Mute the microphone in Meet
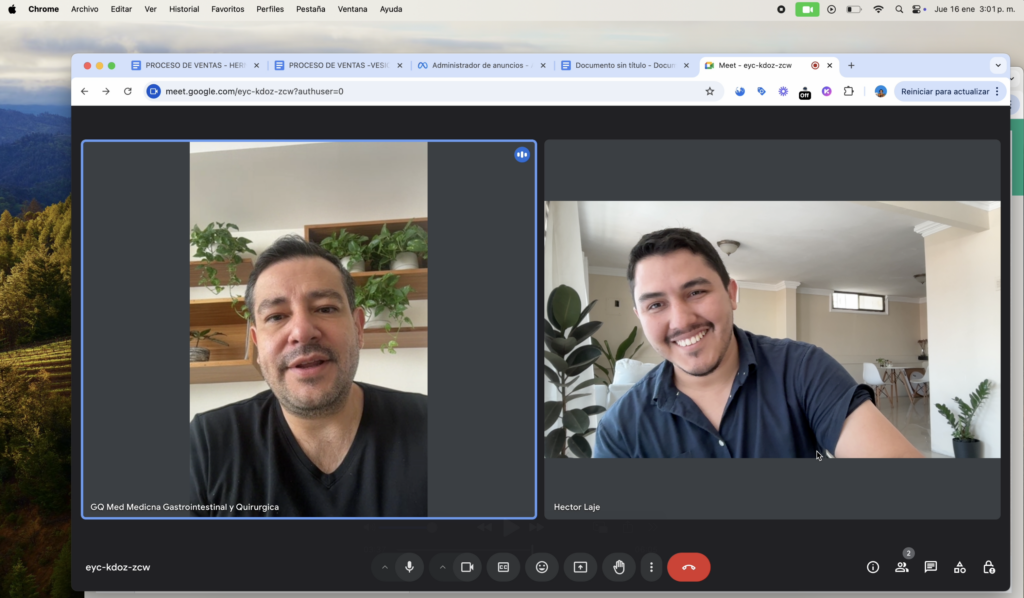Screen dimensions: 1024x598 coord(409,567)
